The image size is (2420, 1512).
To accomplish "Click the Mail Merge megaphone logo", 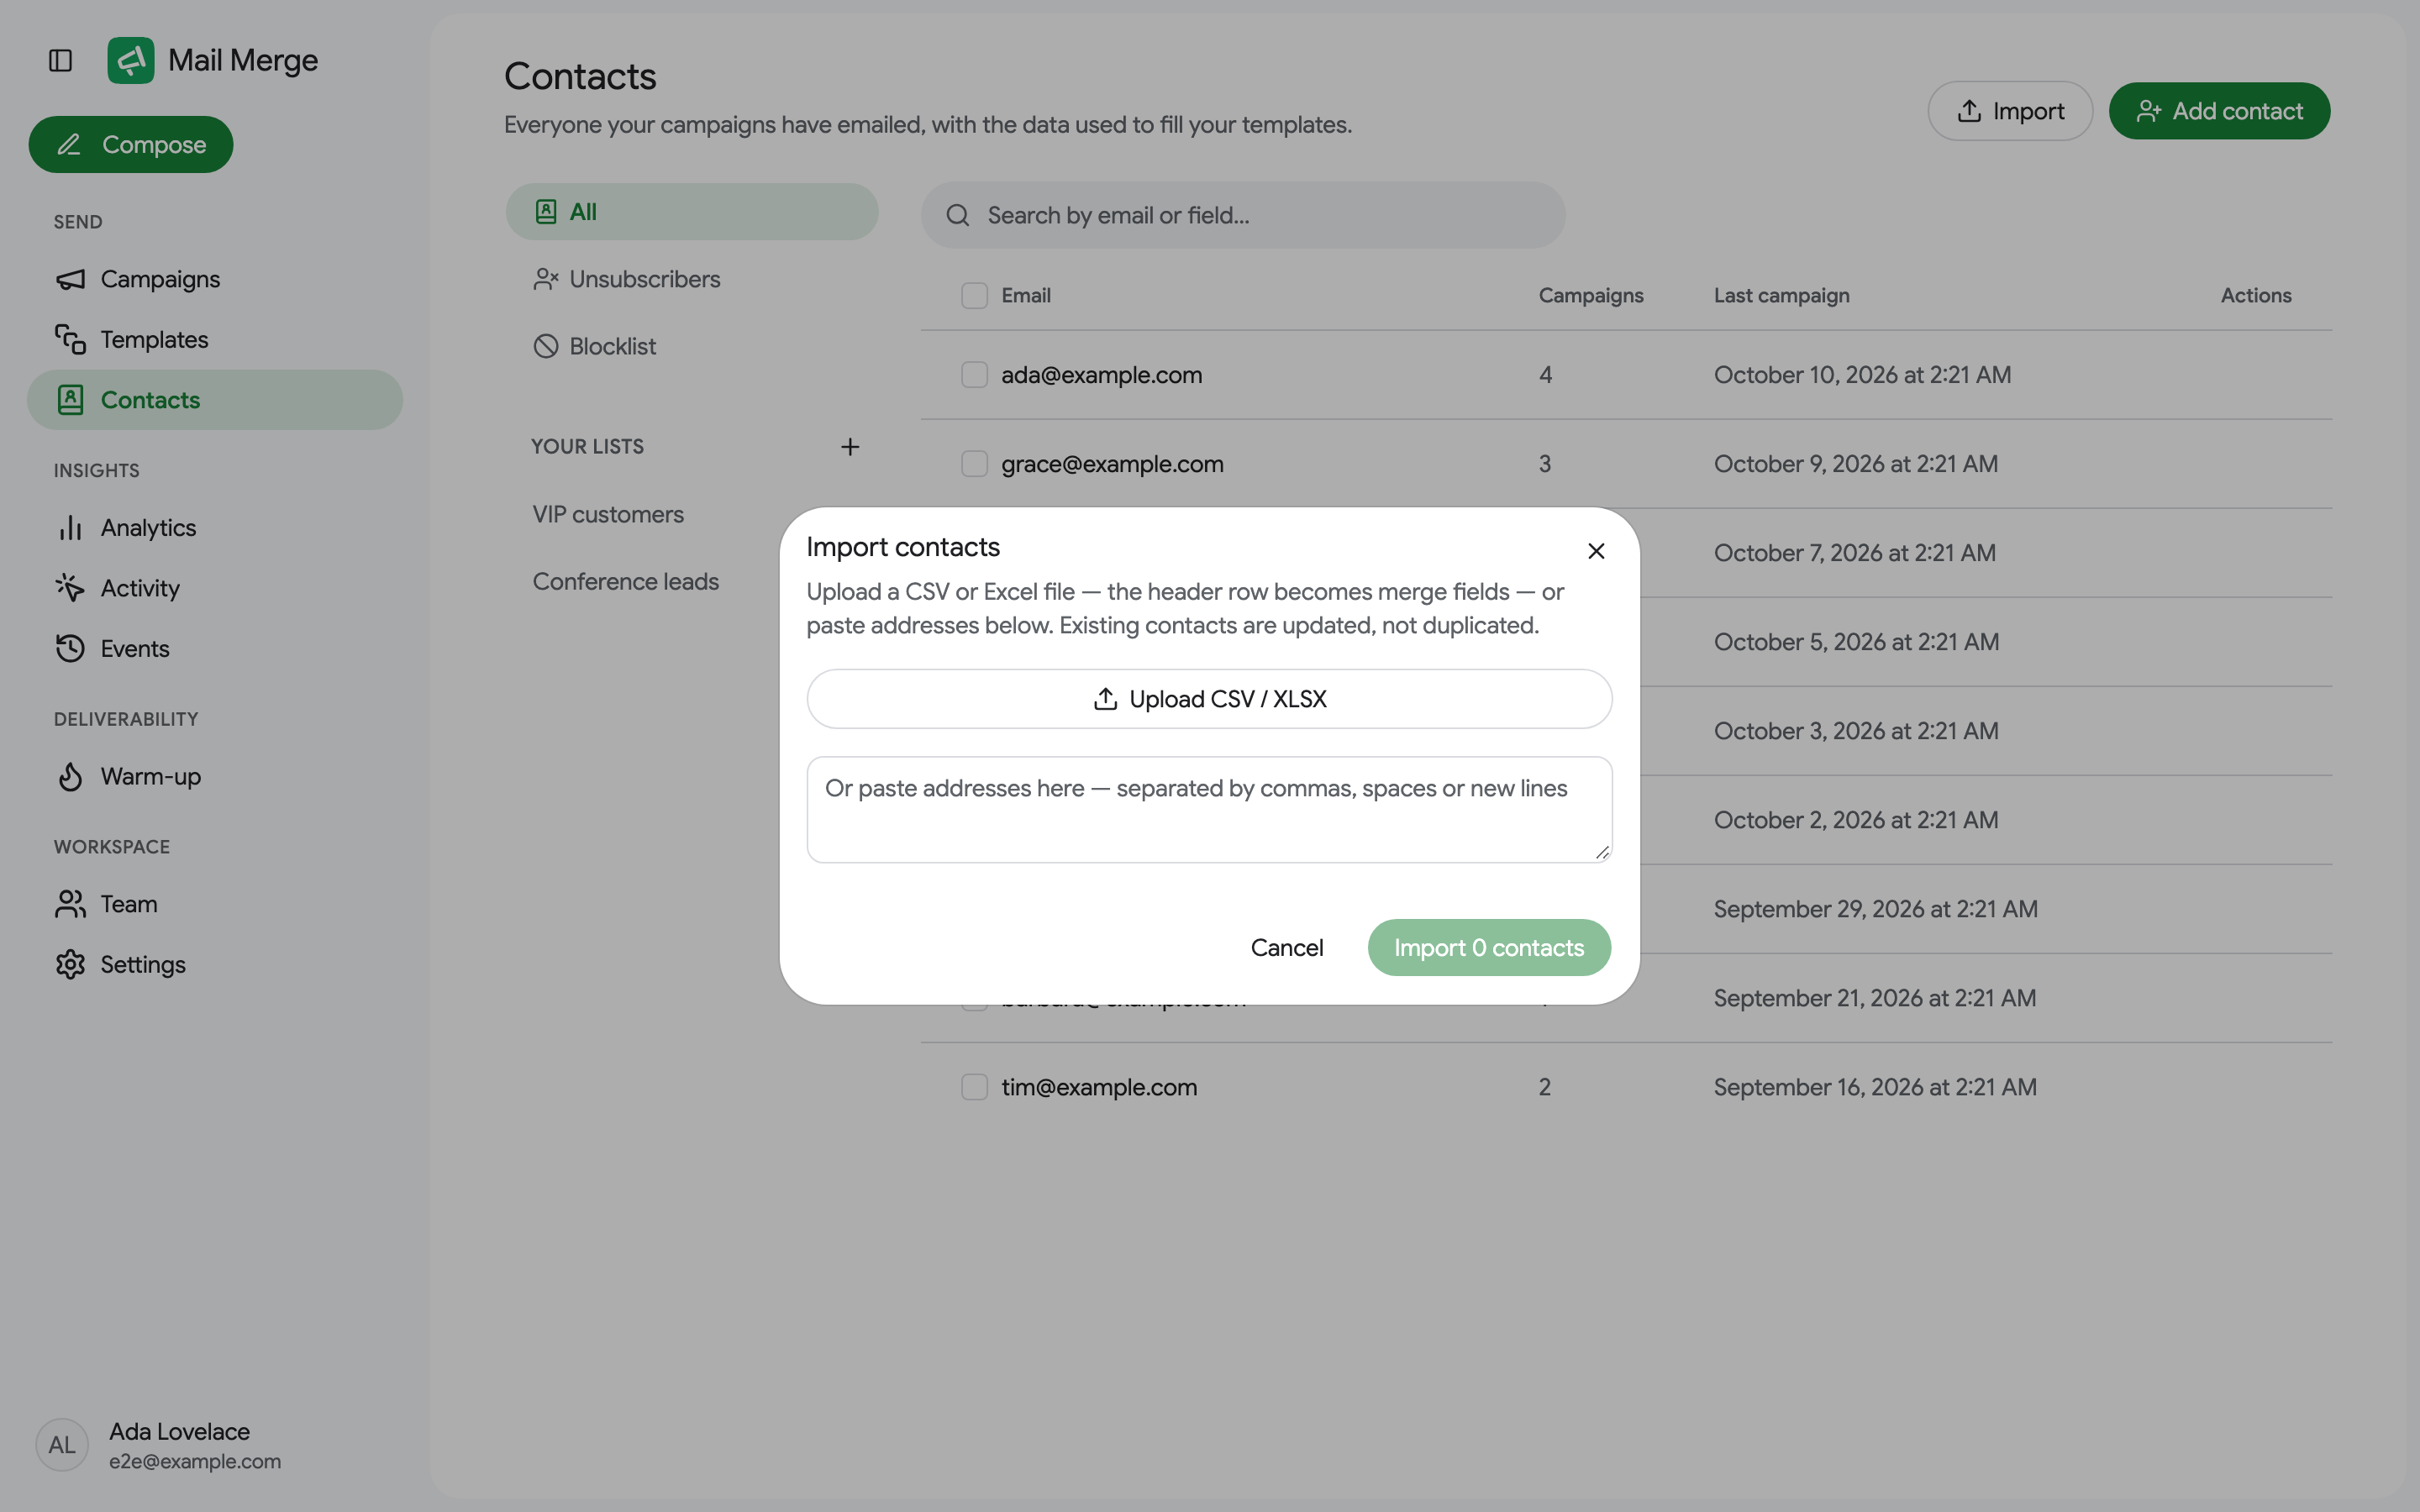I will [131, 61].
